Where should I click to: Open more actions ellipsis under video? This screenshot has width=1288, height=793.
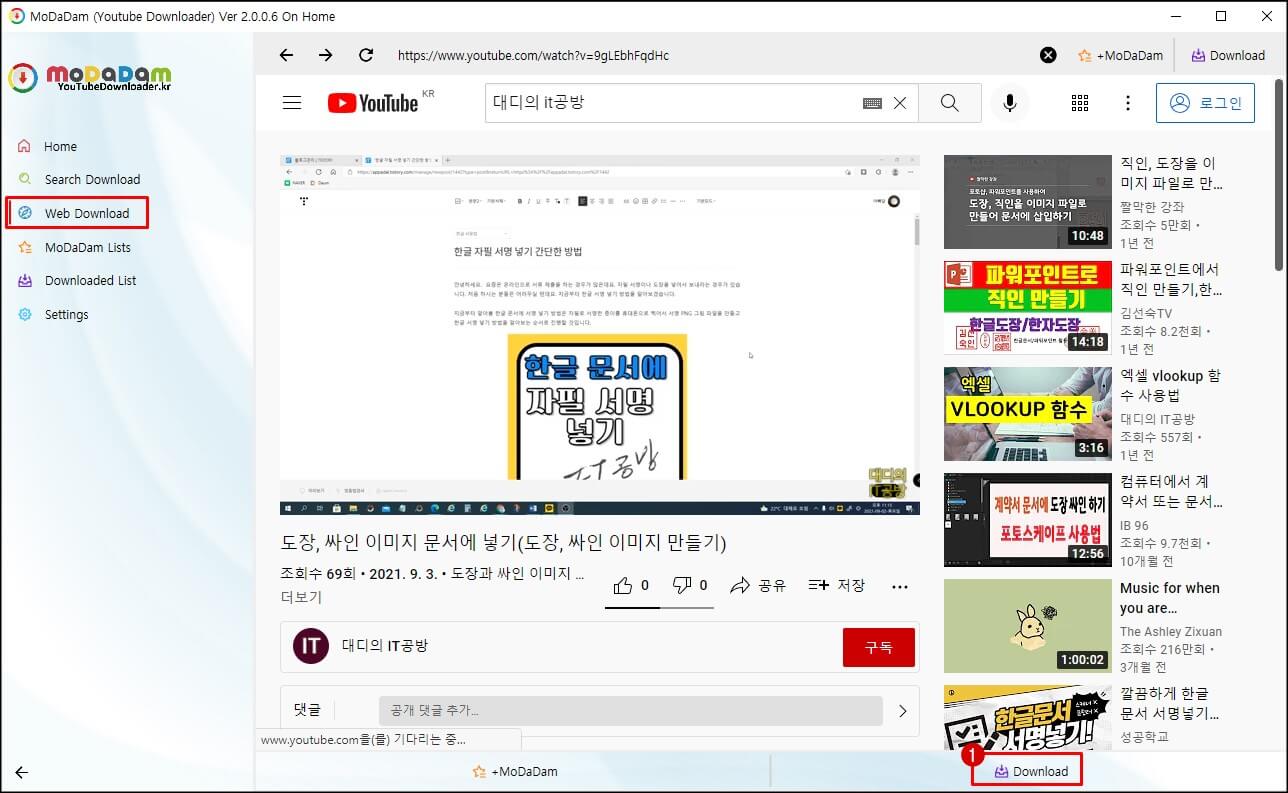(900, 586)
